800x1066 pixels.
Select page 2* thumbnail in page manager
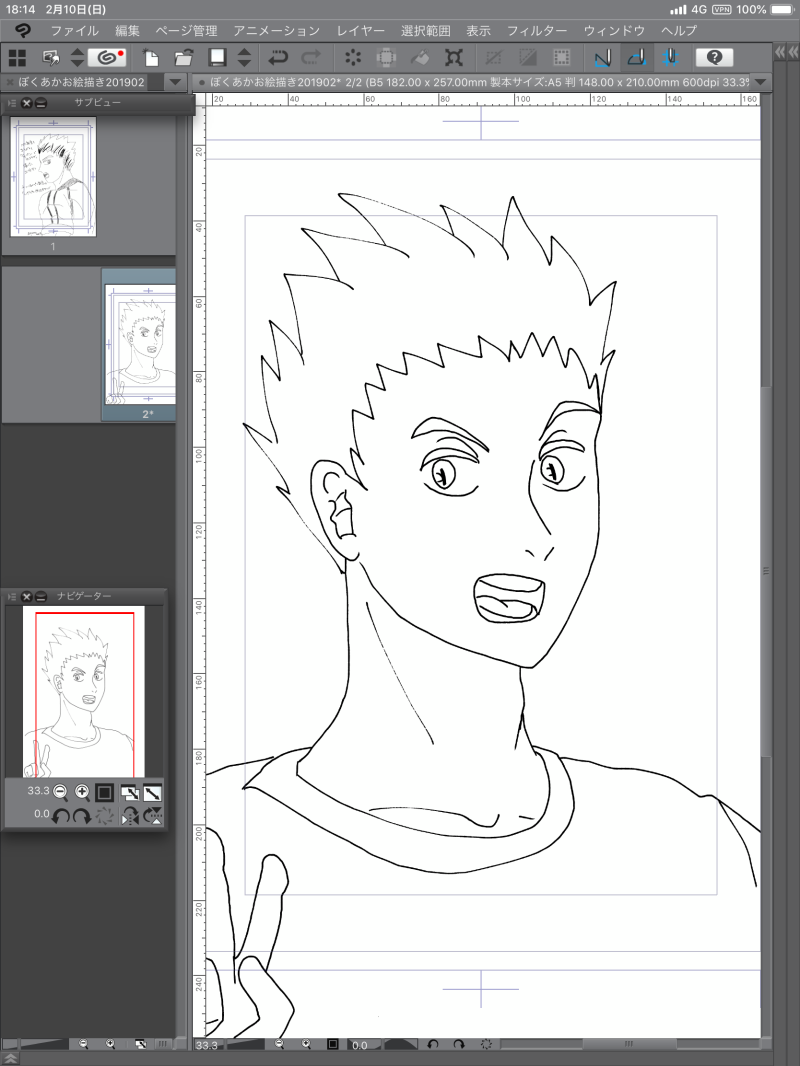[x=139, y=345]
